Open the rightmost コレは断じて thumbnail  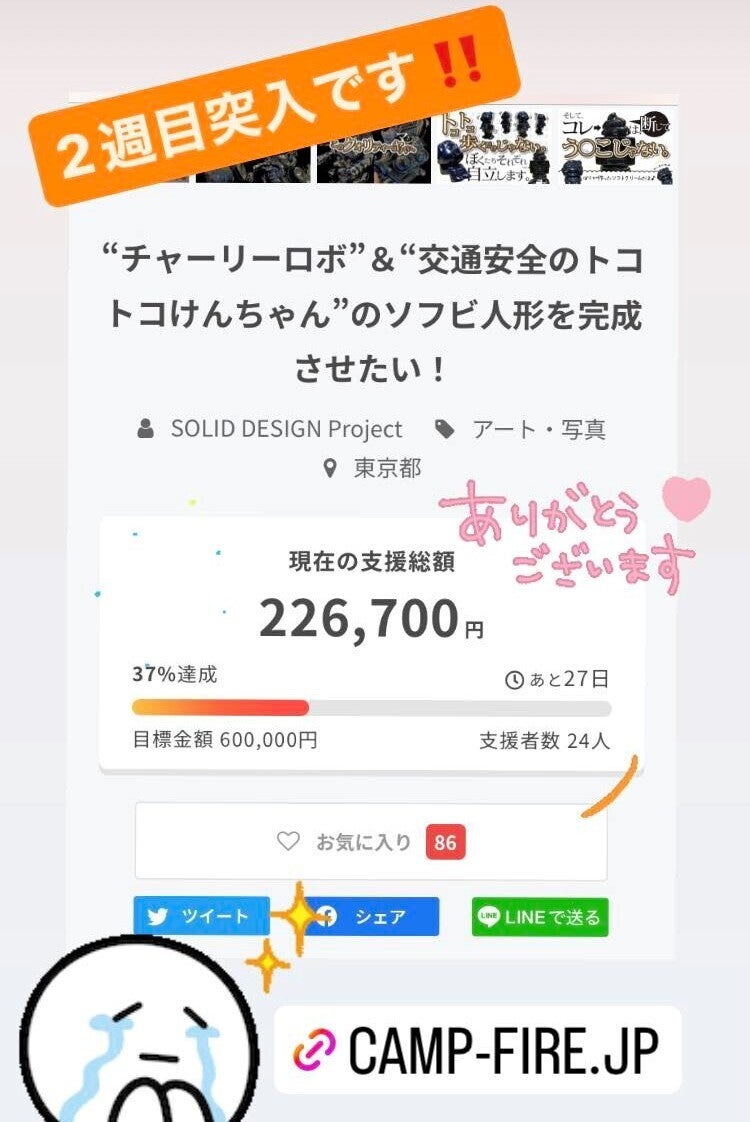(x=614, y=148)
